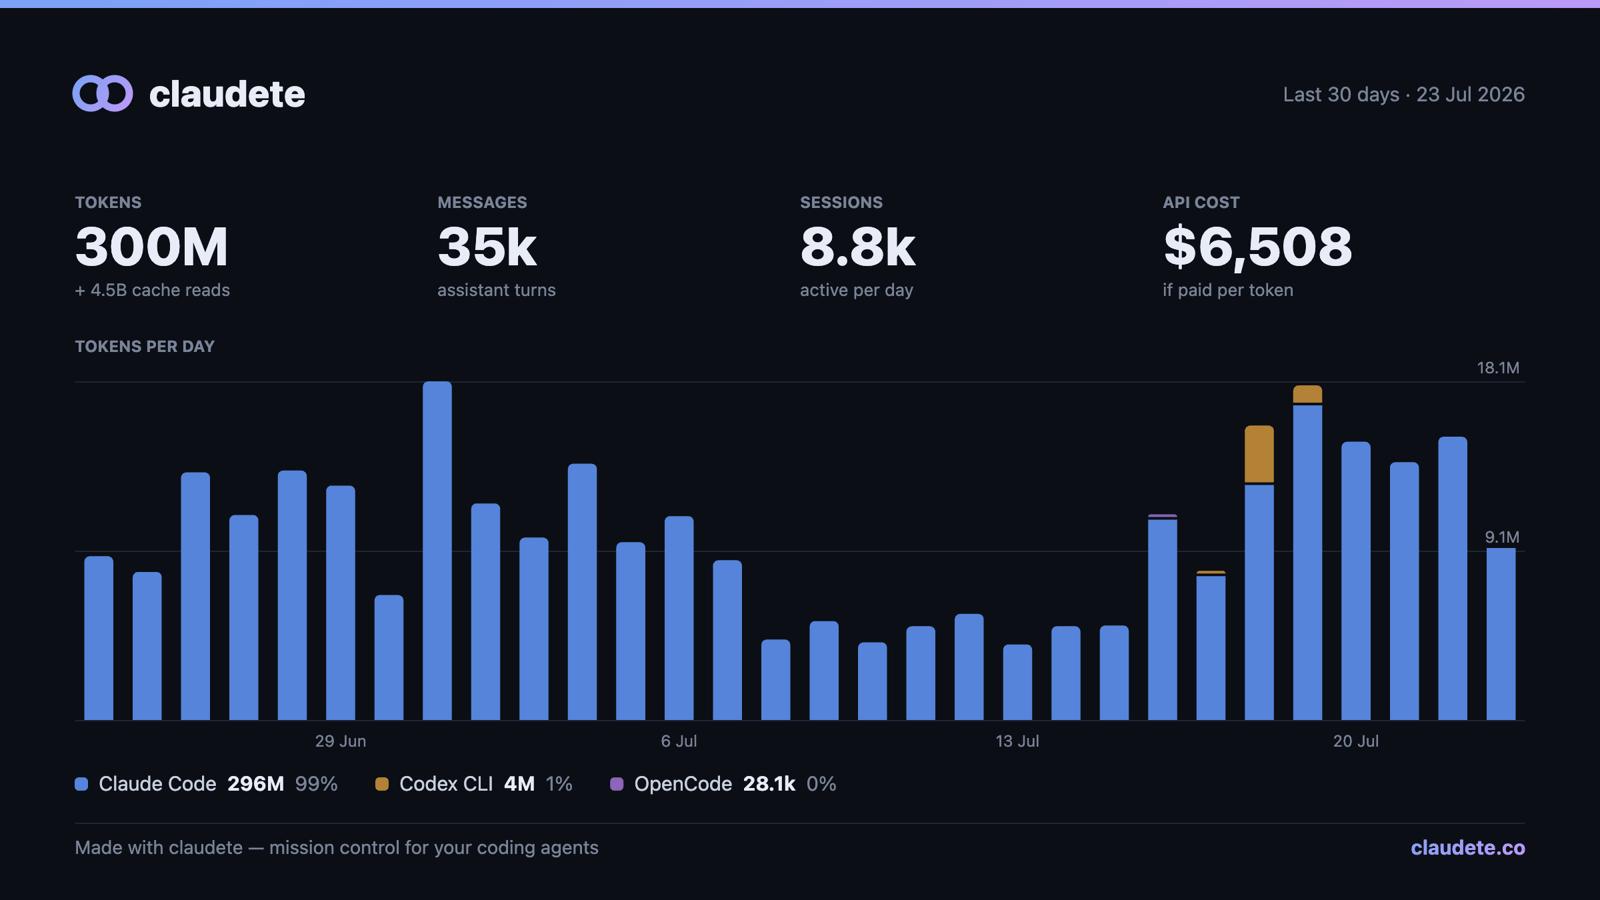Click the 29 Jun axis label
This screenshot has height=900, width=1600.
pyautogui.click(x=340, y=741)
